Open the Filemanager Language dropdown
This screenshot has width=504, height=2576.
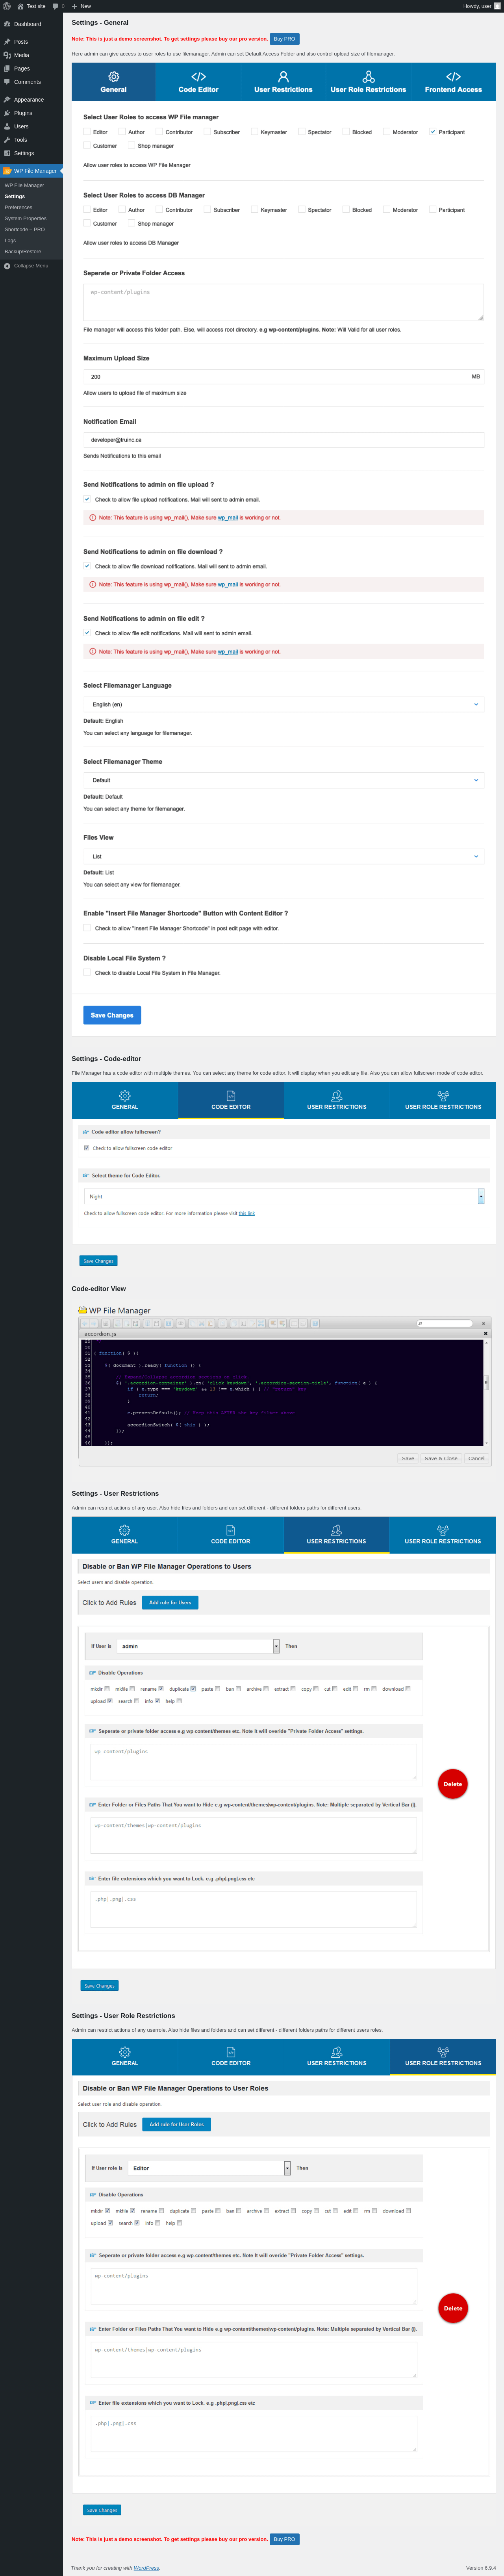(x=283, y=704)
